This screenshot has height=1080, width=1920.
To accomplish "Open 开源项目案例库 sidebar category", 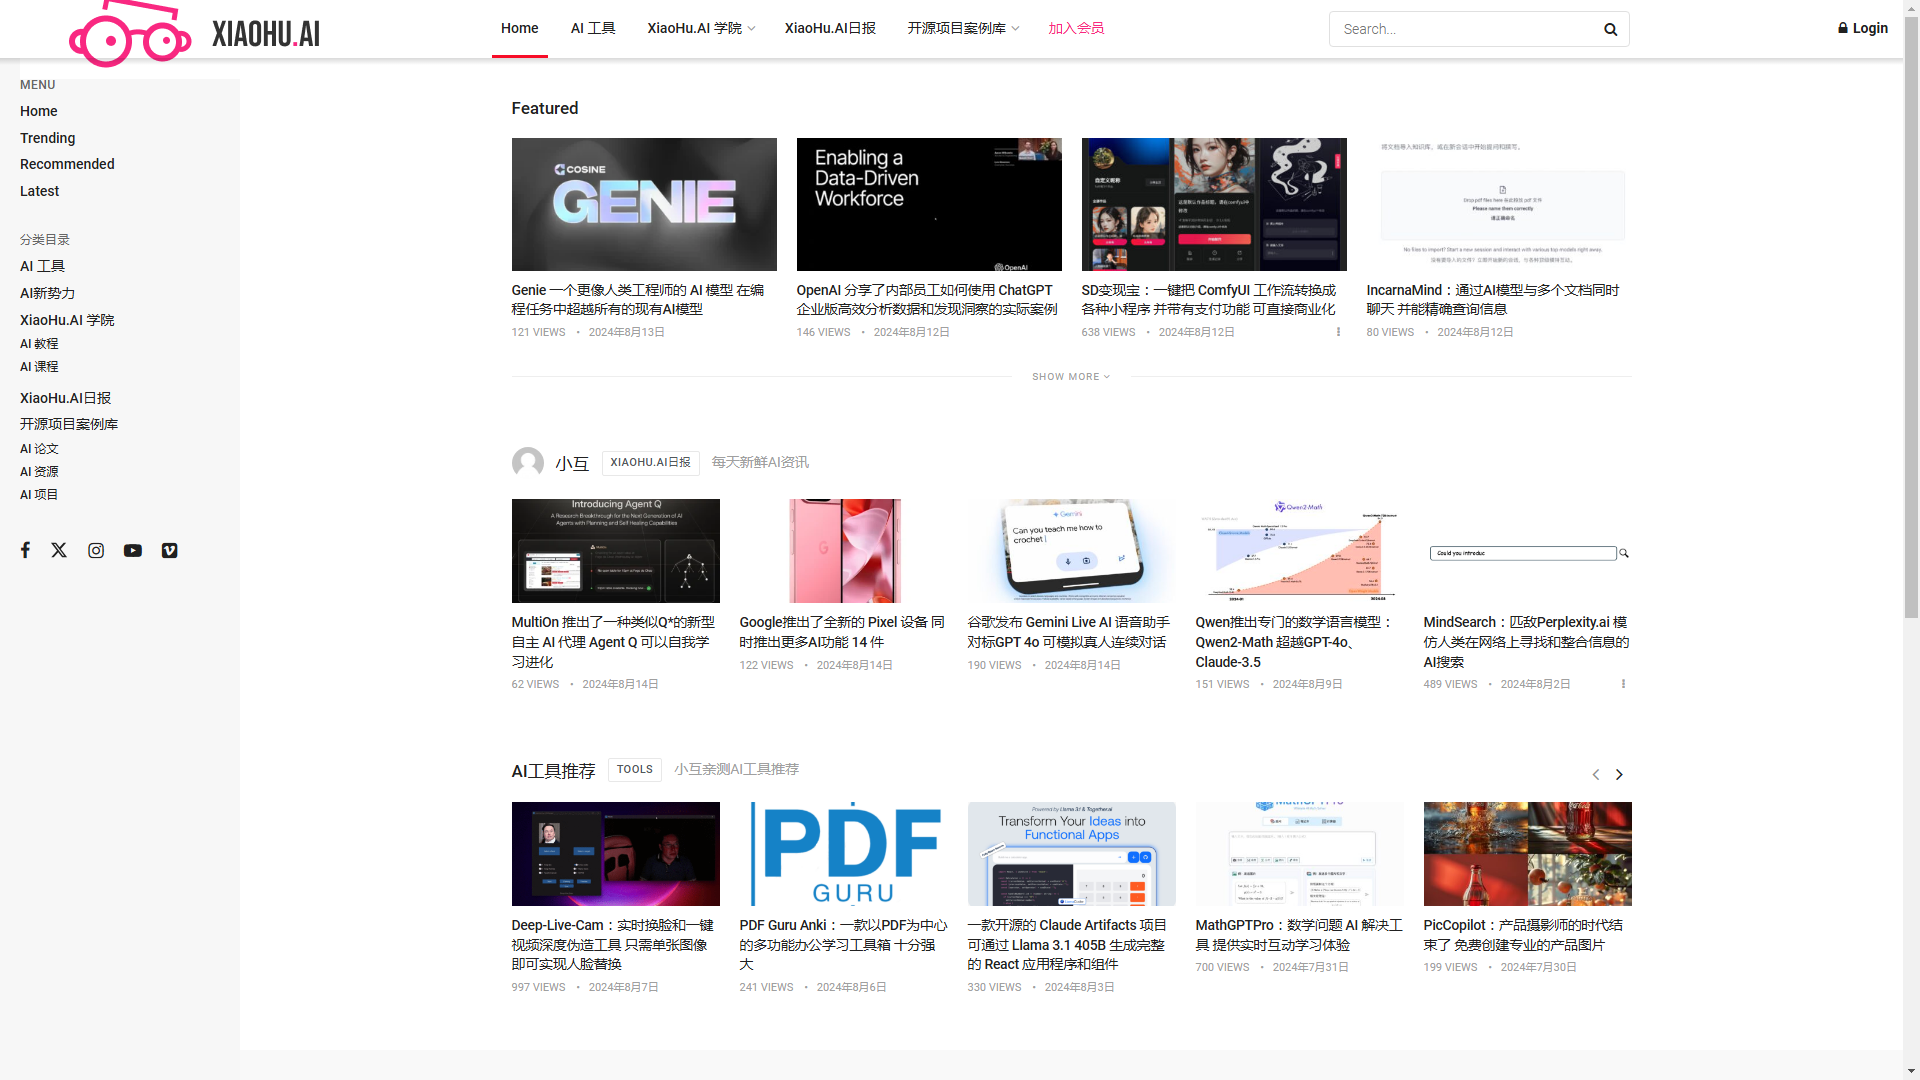I will tap(69, 424).
